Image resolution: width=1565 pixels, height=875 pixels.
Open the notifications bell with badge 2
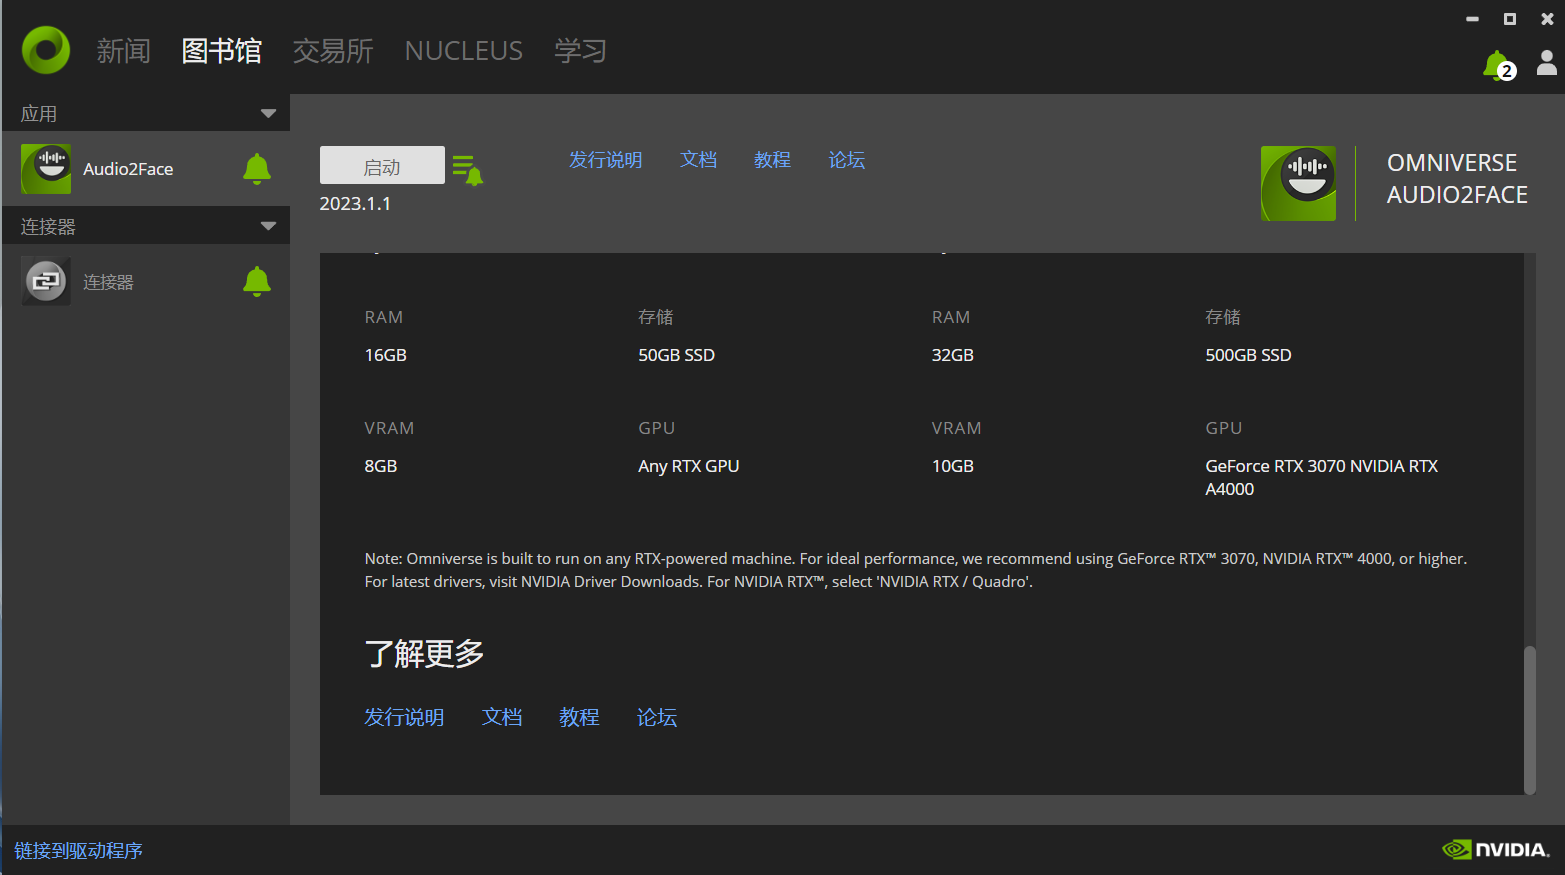pyautogui.click(x=1498, y=66)
